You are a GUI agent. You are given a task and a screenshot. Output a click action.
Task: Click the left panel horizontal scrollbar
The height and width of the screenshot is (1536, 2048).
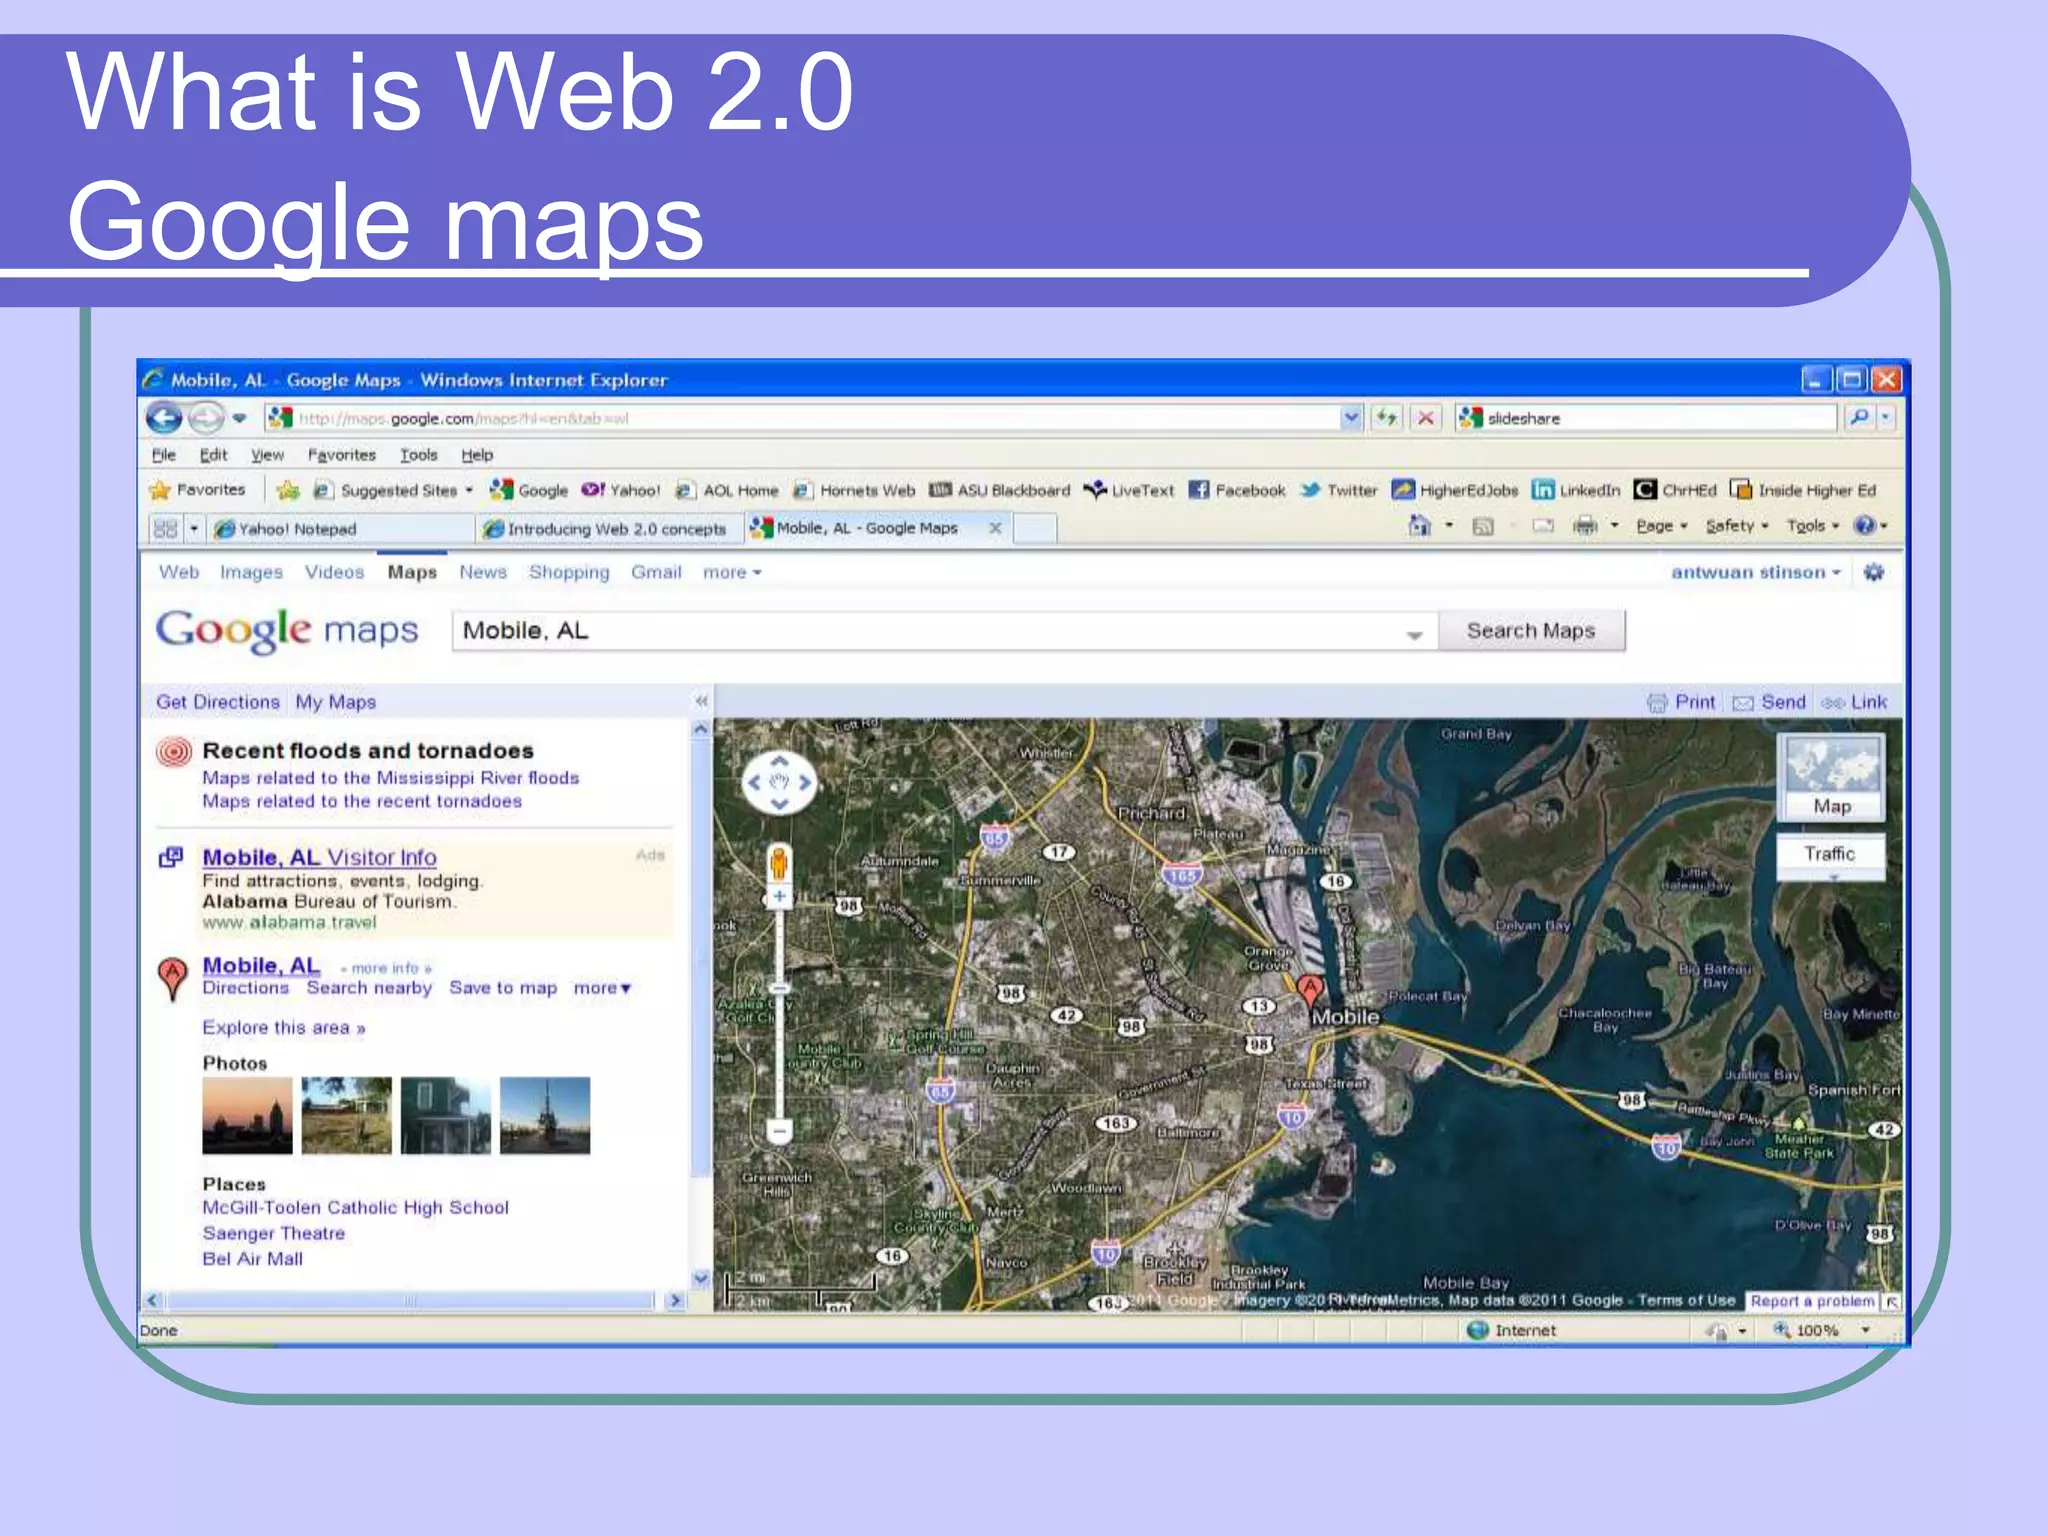[411, 1301]
